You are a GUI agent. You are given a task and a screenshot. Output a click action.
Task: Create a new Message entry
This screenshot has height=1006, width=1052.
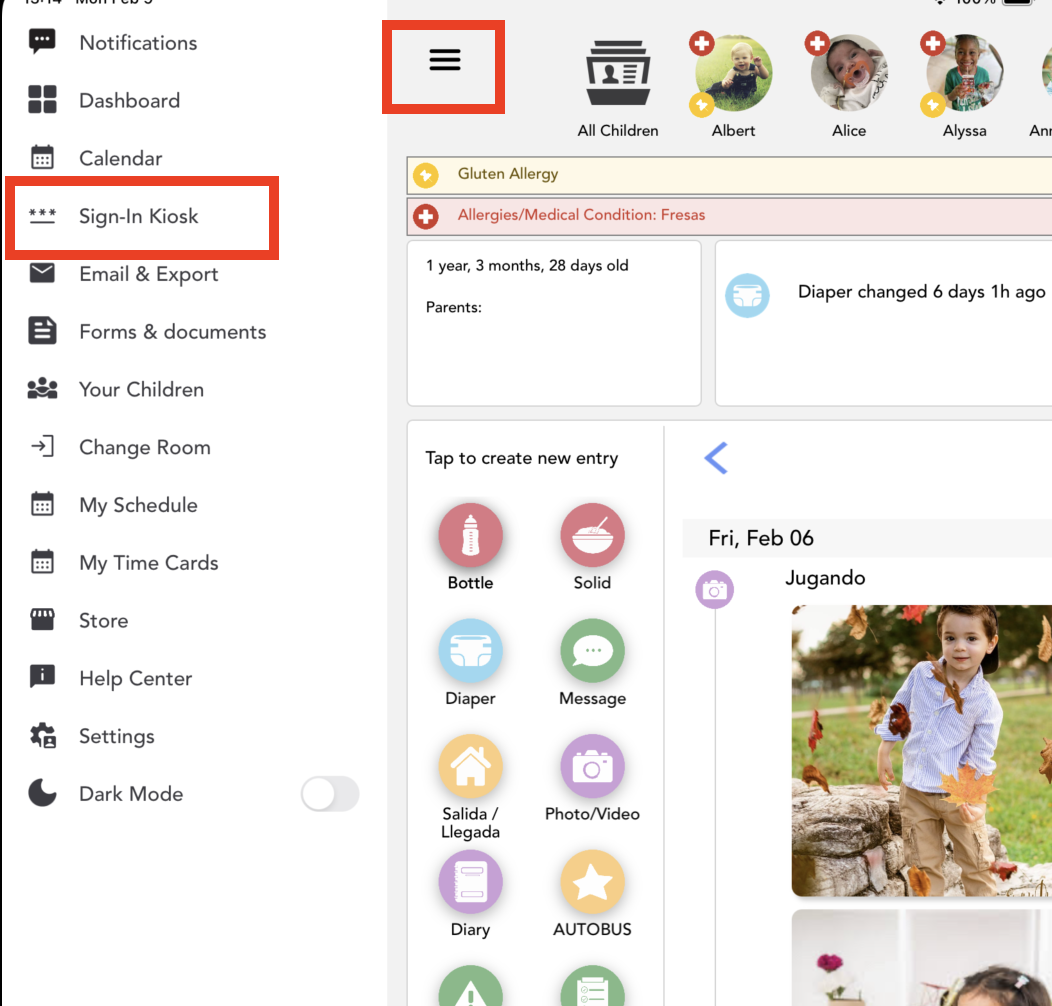(x=592, y=650)
